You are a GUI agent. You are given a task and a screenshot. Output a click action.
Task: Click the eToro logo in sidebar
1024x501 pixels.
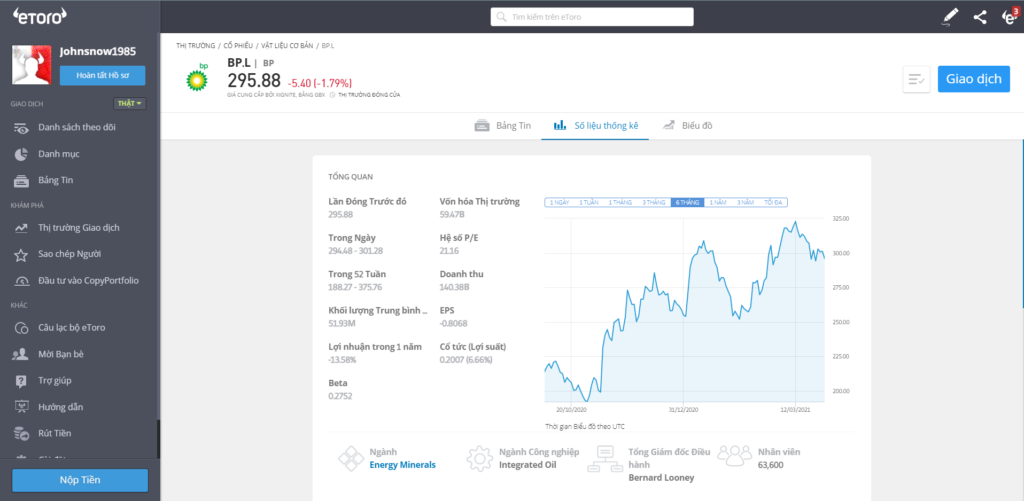tap(40, 16)
